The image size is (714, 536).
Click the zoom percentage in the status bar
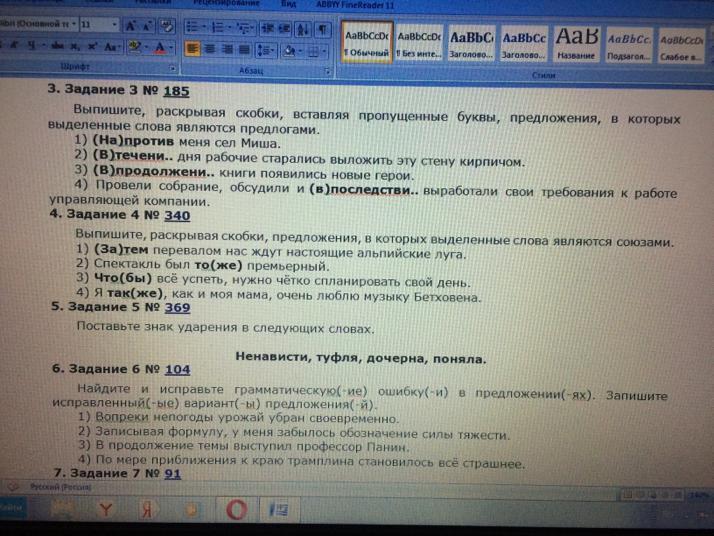(x=698, y=495)
